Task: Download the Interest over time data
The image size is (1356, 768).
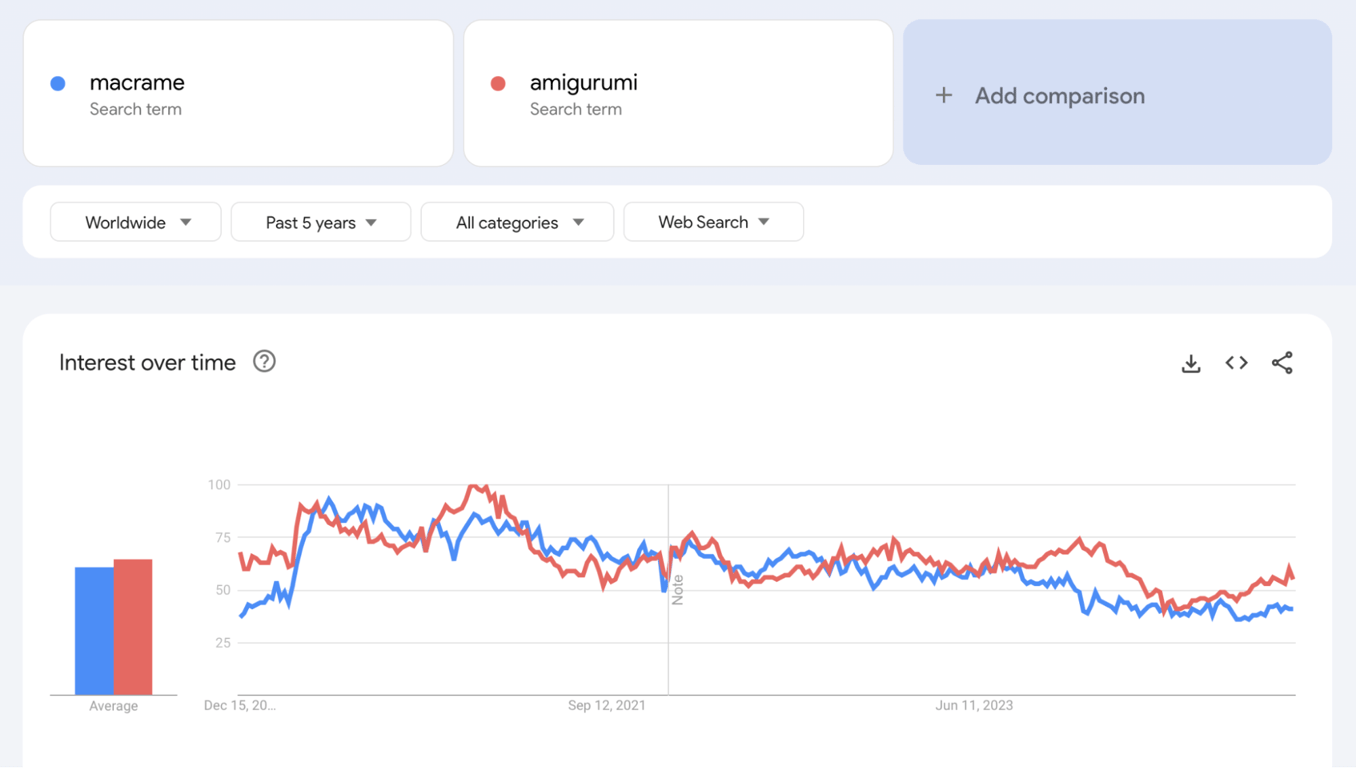Action: [1190, 363]
